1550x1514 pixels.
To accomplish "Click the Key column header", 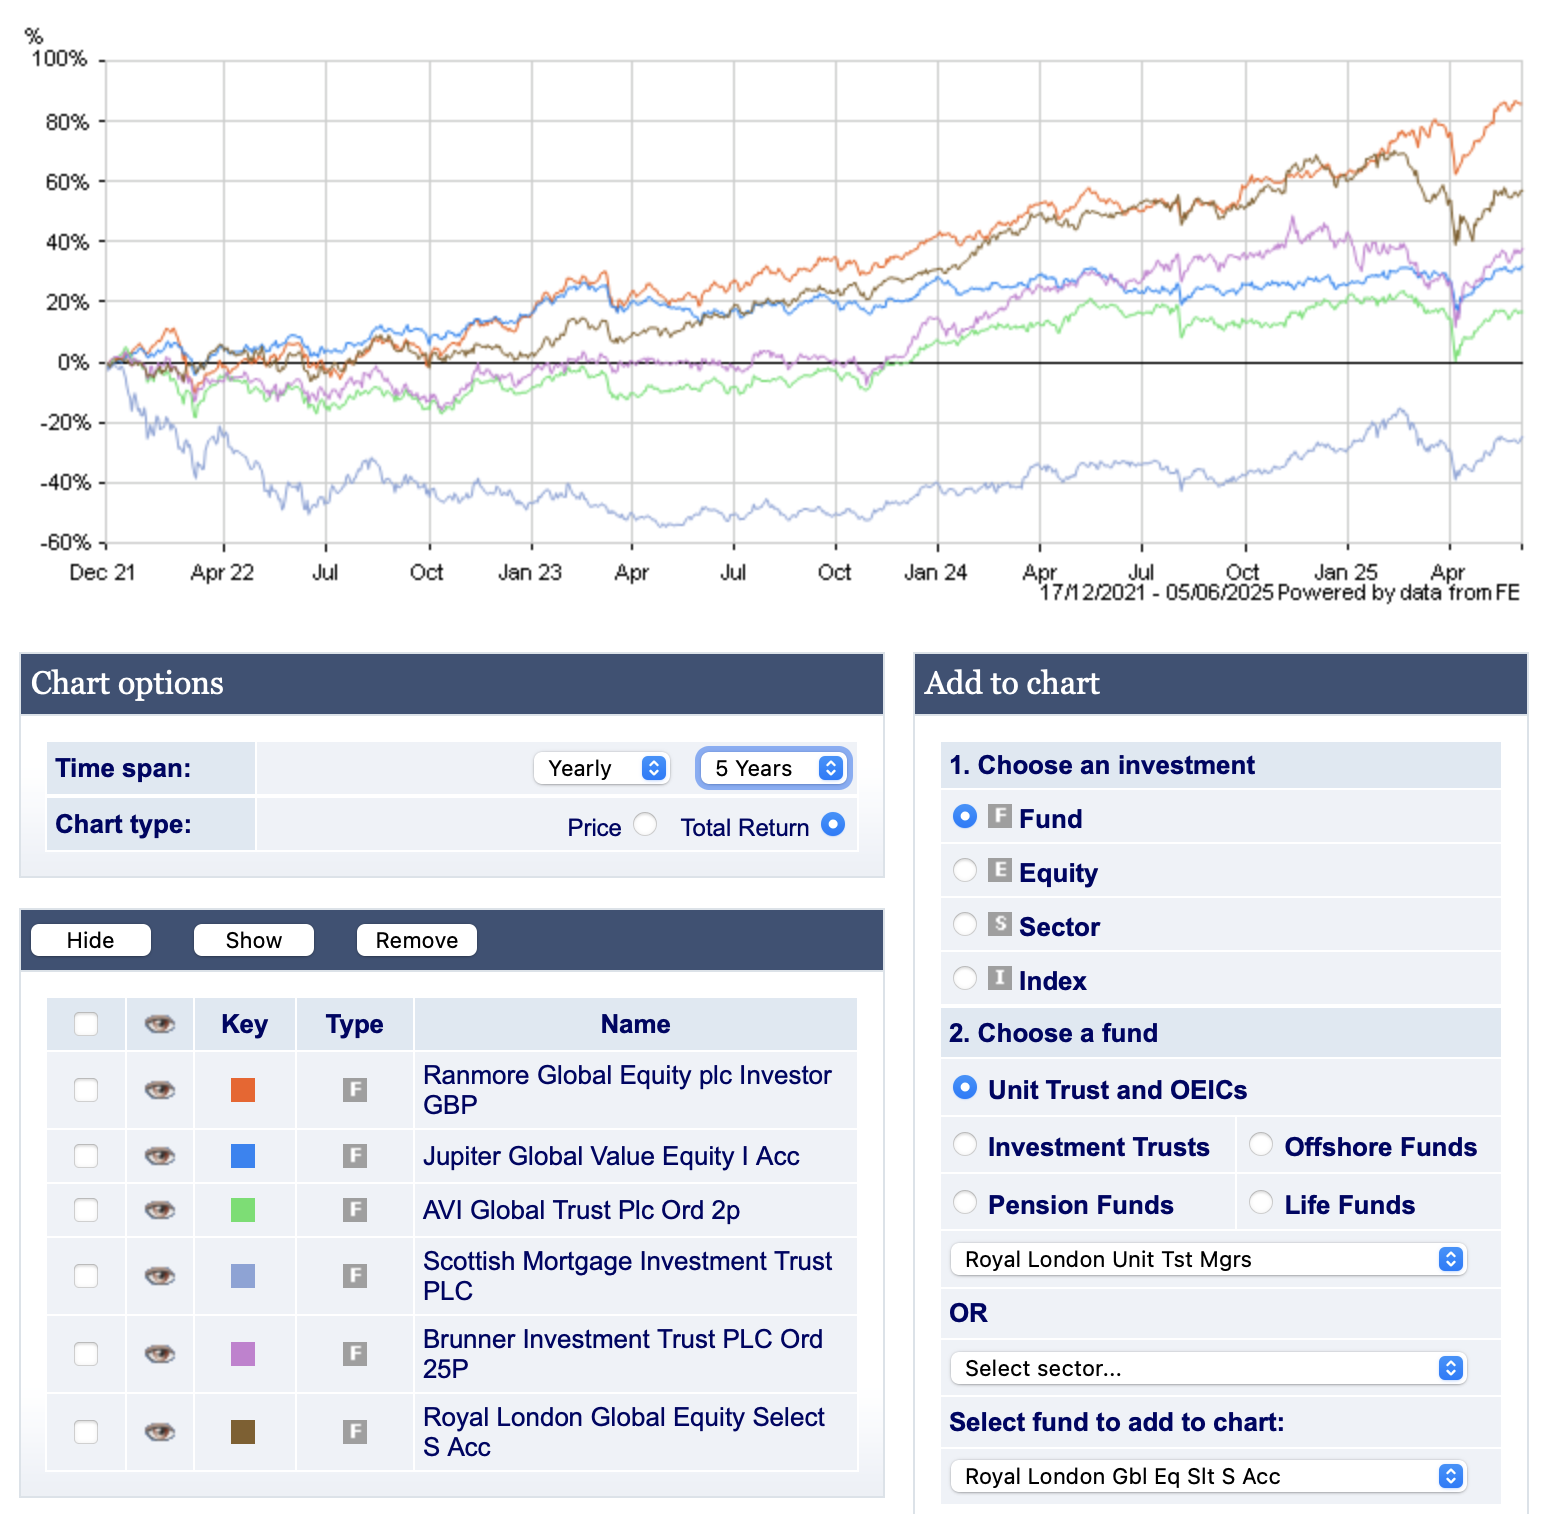I will click(x=244, y=1024).
